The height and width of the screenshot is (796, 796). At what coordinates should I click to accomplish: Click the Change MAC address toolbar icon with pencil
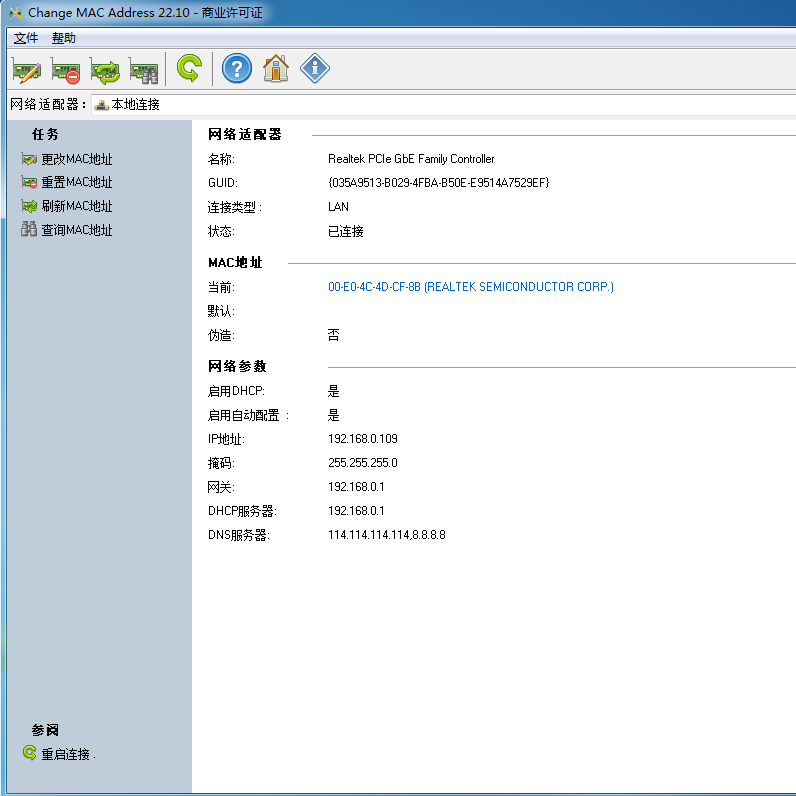[26, 70]
